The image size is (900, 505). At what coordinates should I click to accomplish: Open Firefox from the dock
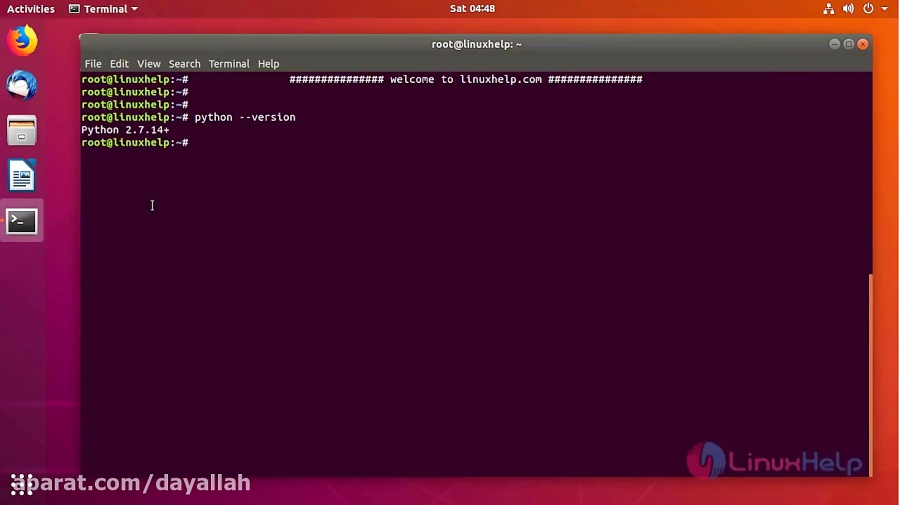[x=22, y=41]
